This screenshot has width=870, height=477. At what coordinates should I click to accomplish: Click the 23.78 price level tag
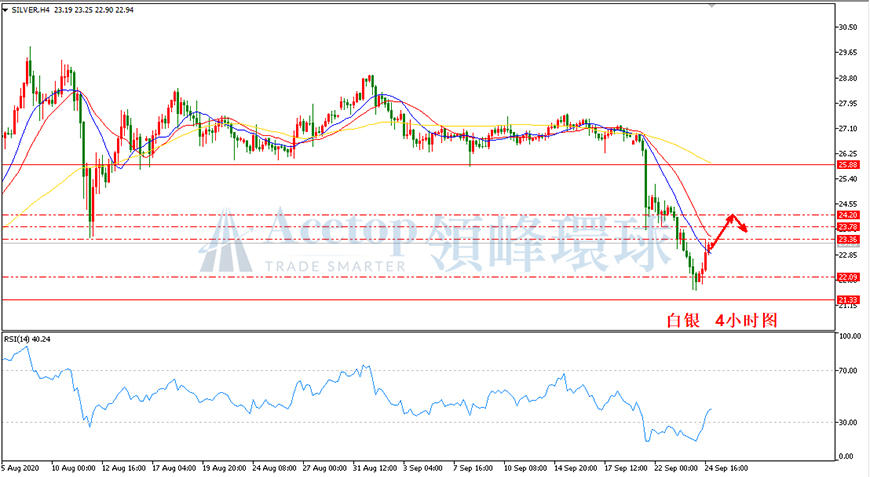click(848, 227)
